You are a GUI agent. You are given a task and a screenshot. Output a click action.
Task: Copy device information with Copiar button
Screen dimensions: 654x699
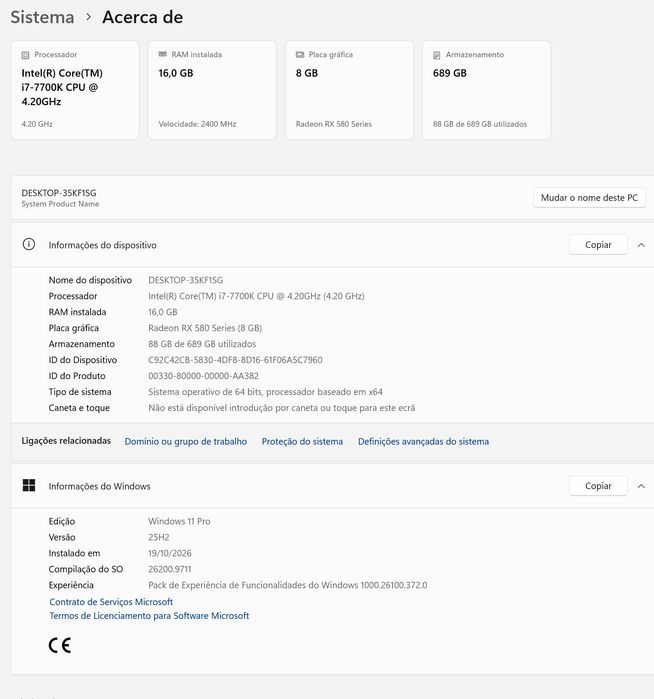click(x=598, y=245)
